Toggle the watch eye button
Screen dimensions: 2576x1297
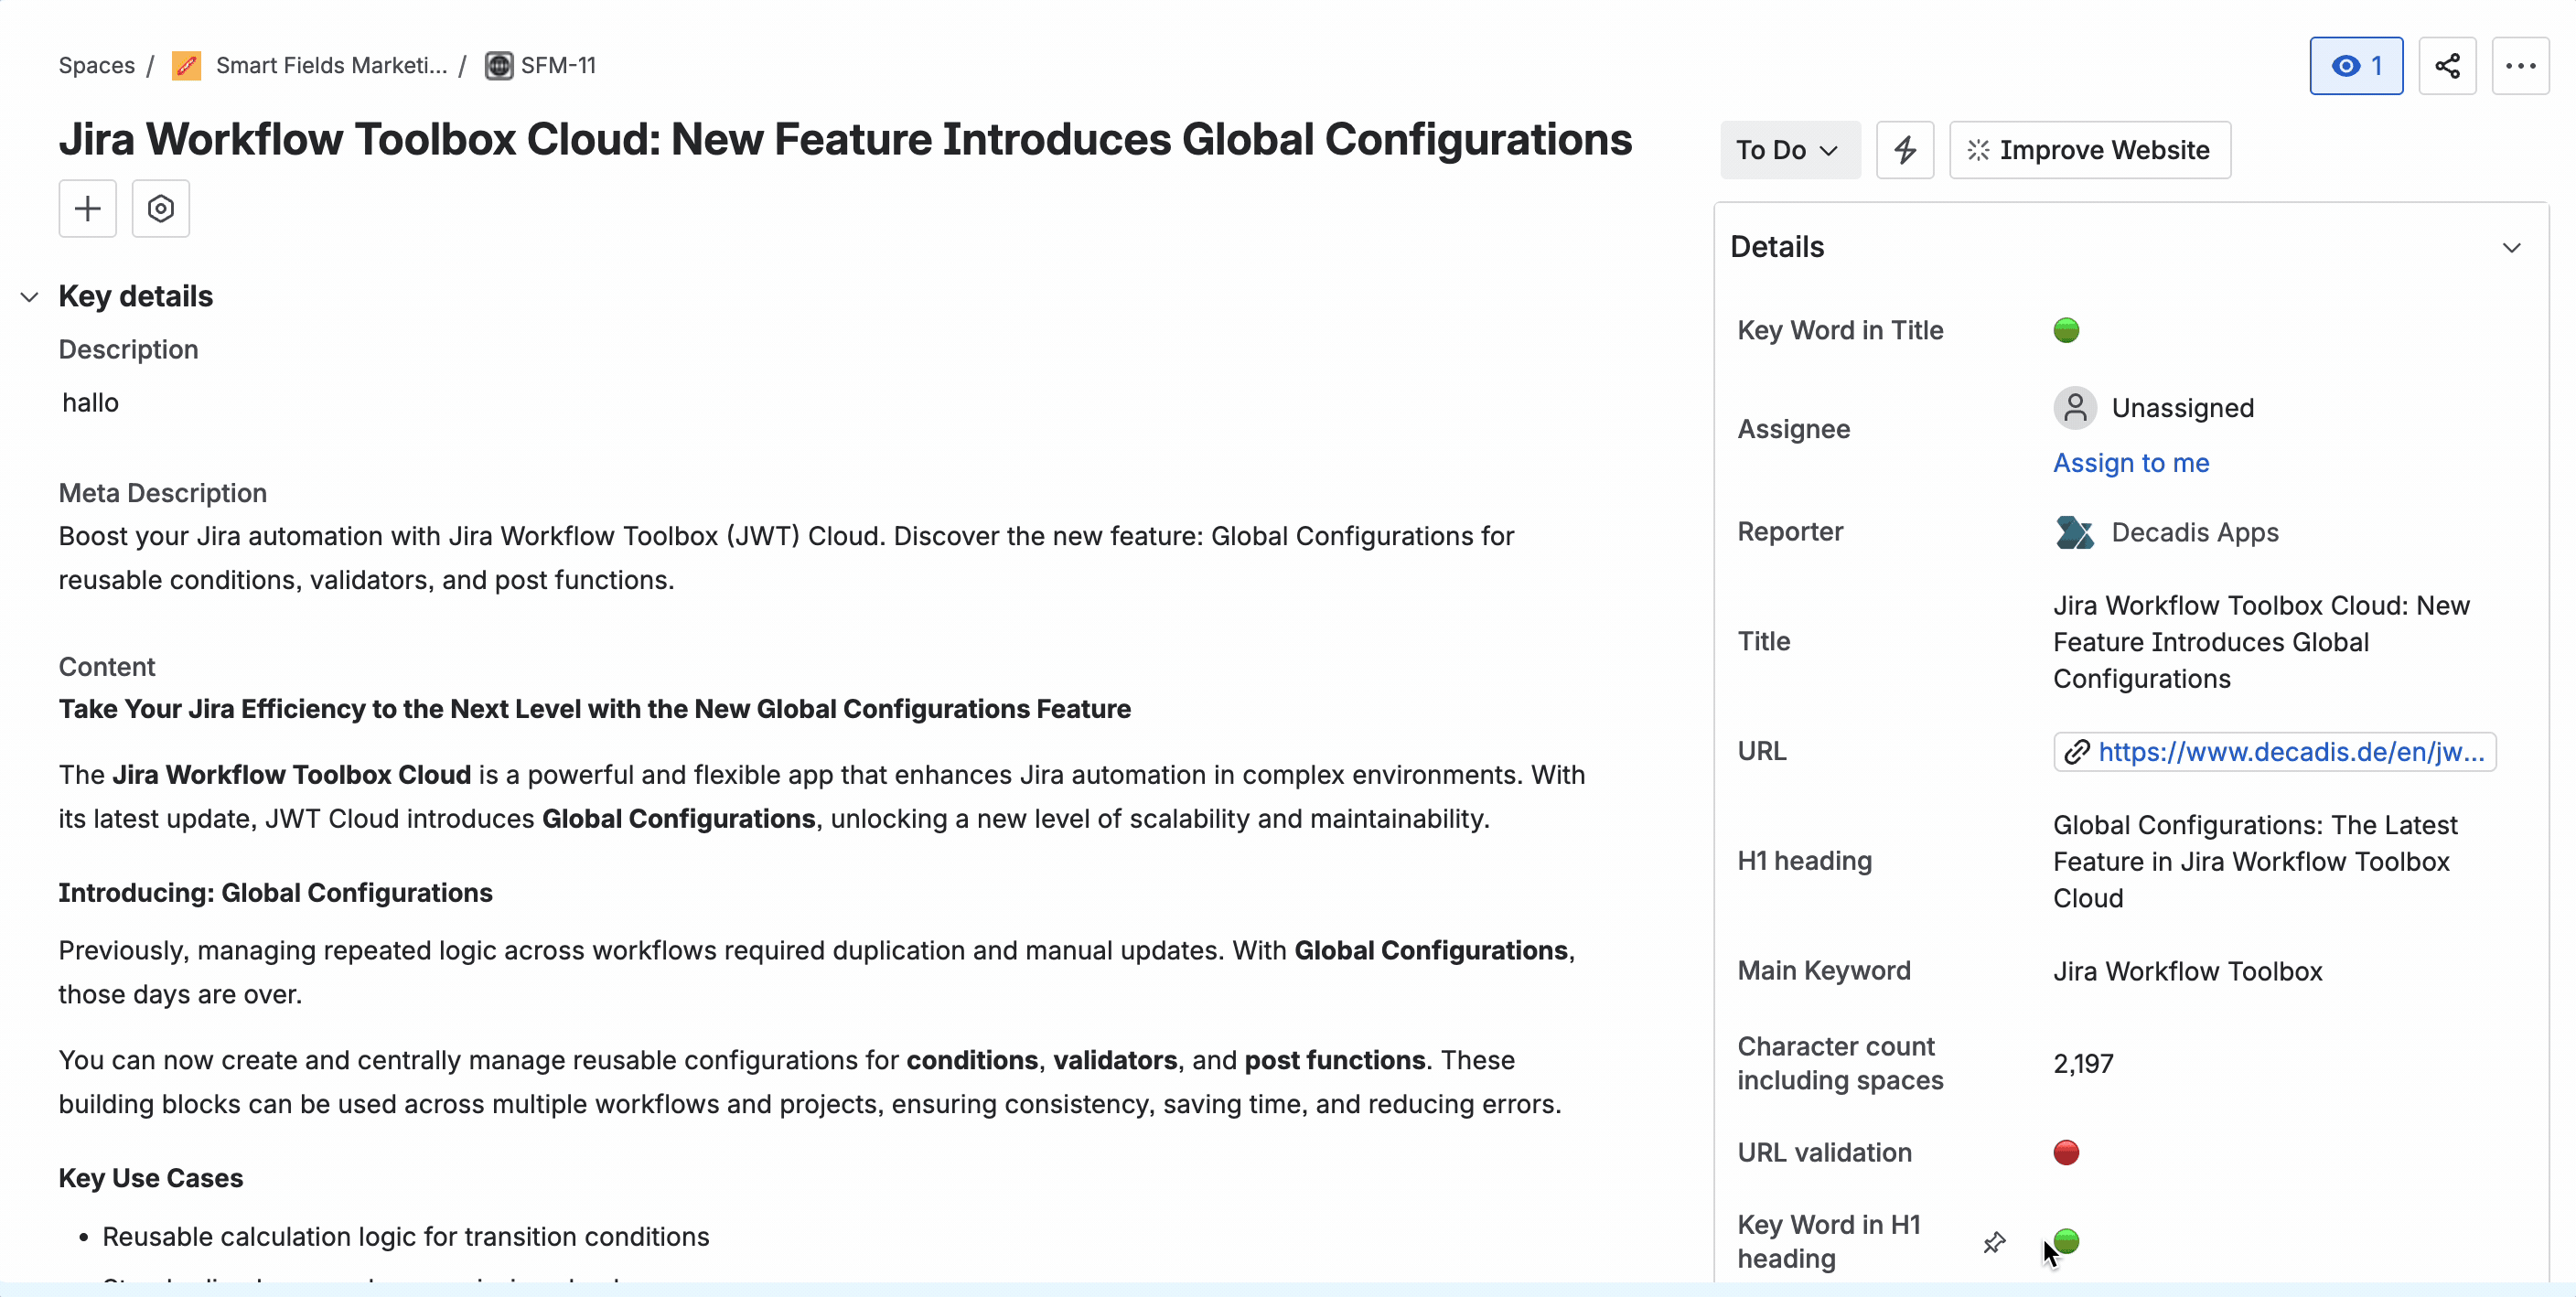click(x=2355, y=66)
